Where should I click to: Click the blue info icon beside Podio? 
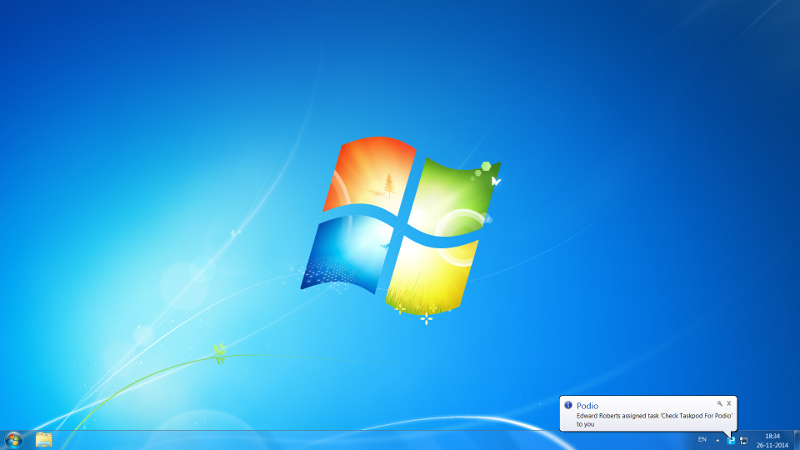[x=569, y=405]
